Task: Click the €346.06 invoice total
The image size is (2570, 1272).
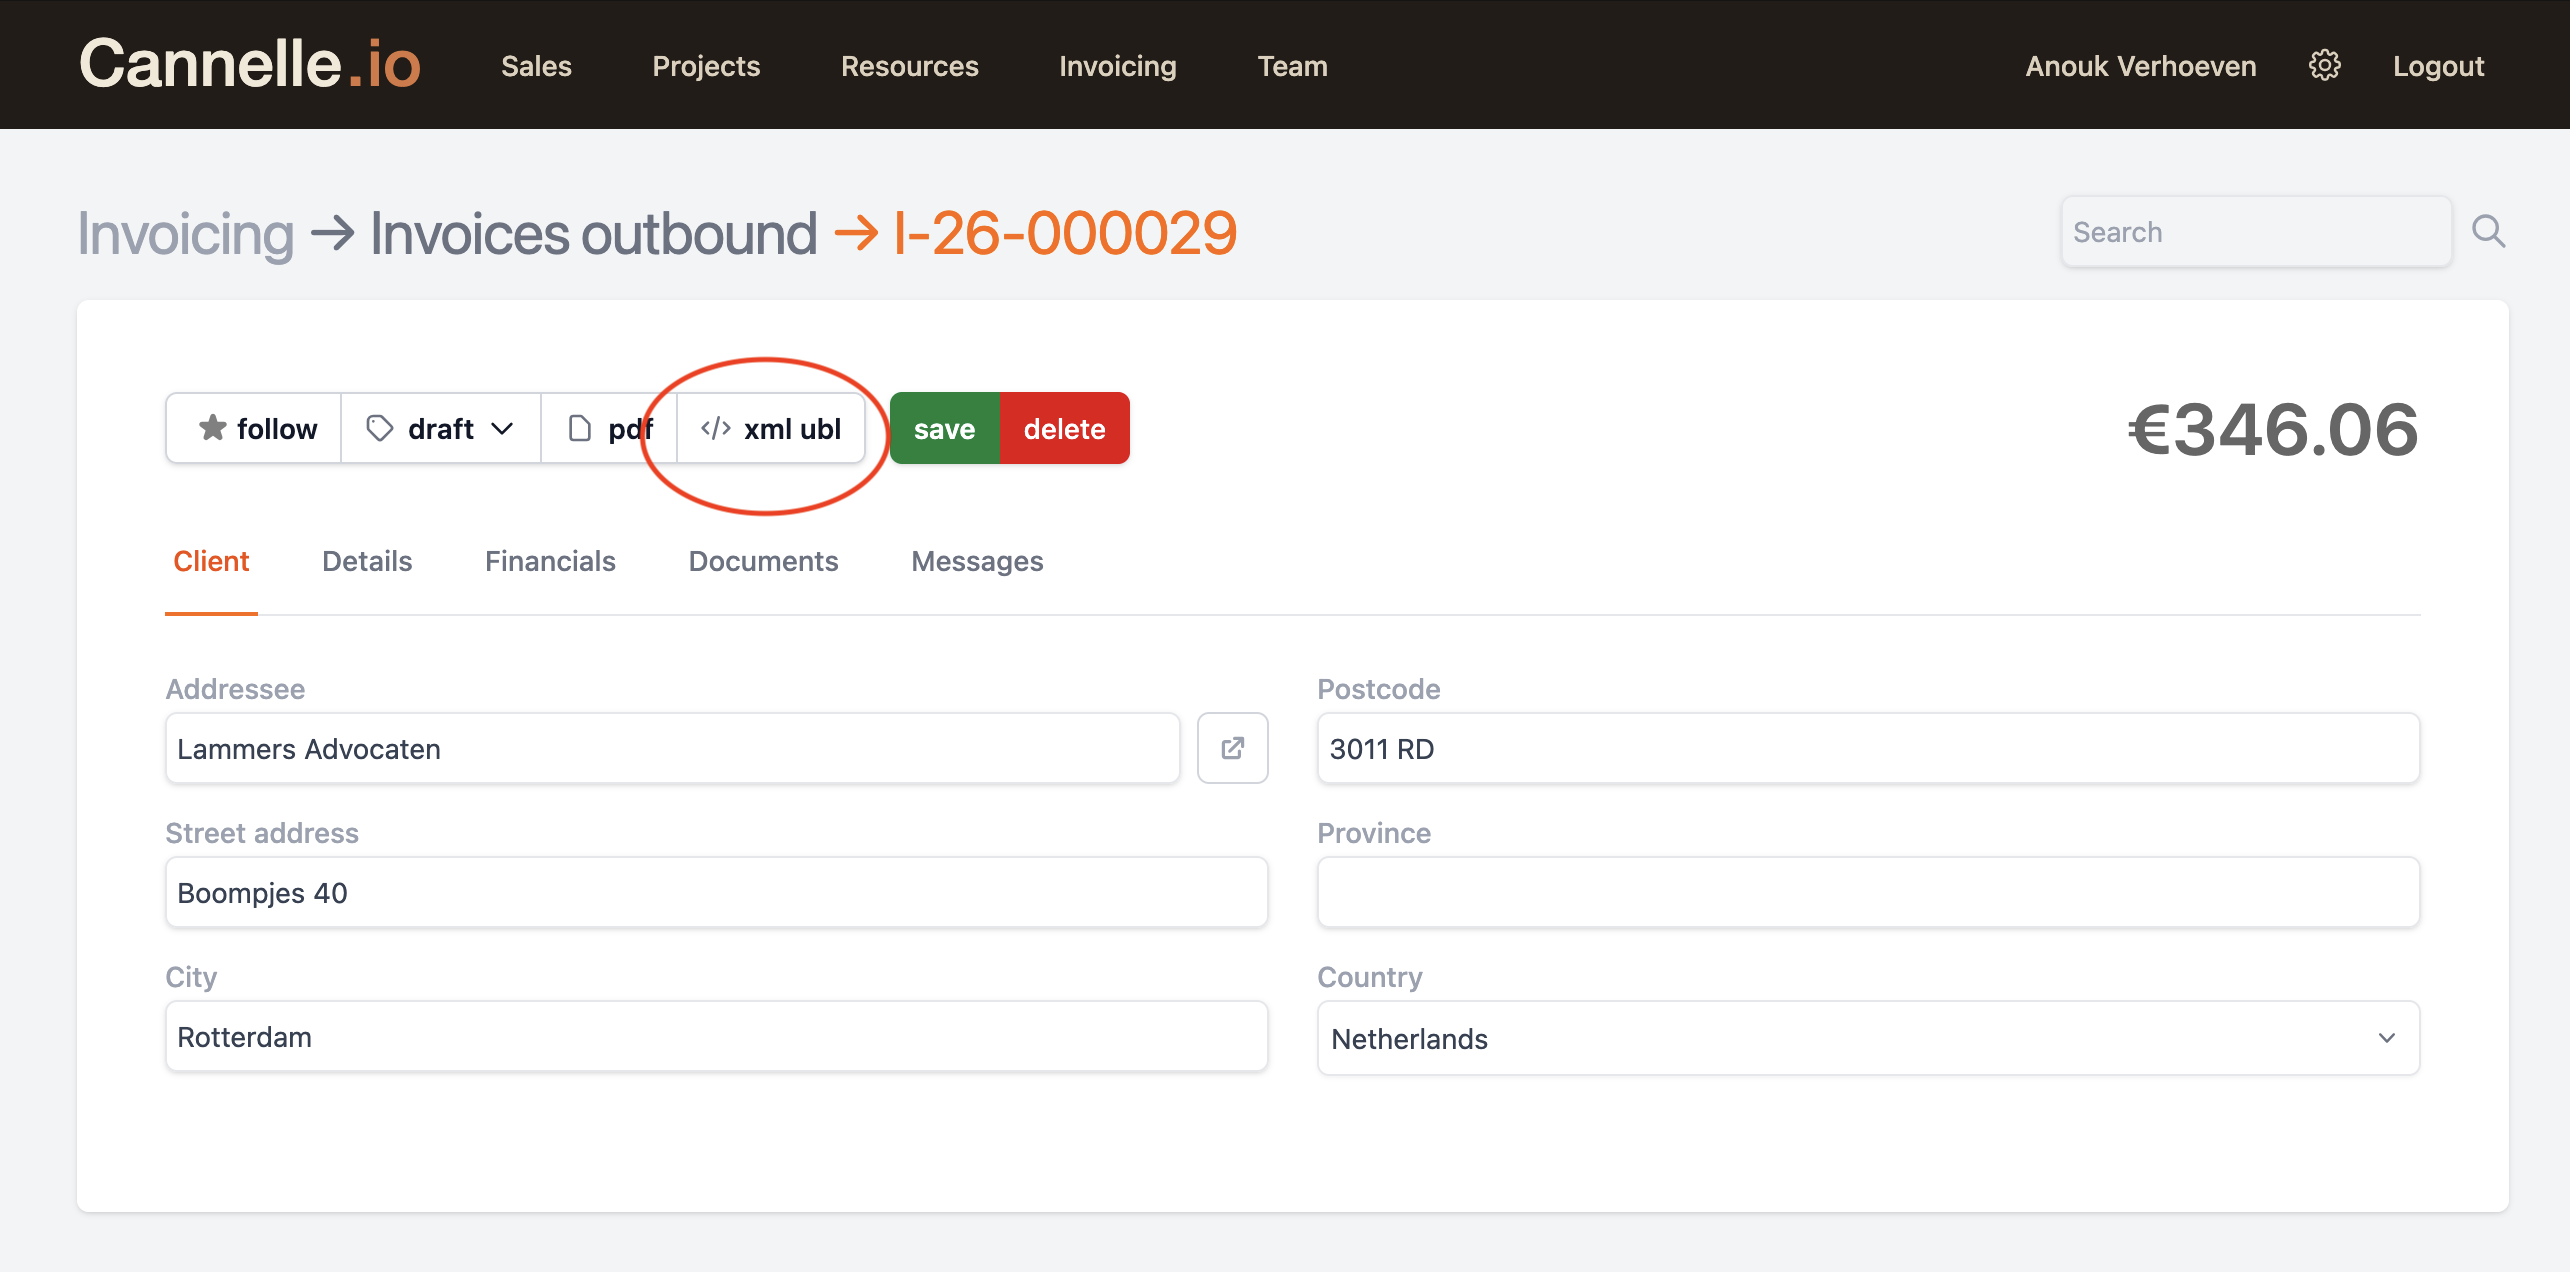Action: pyautogui.click(x=2272, y=430)
